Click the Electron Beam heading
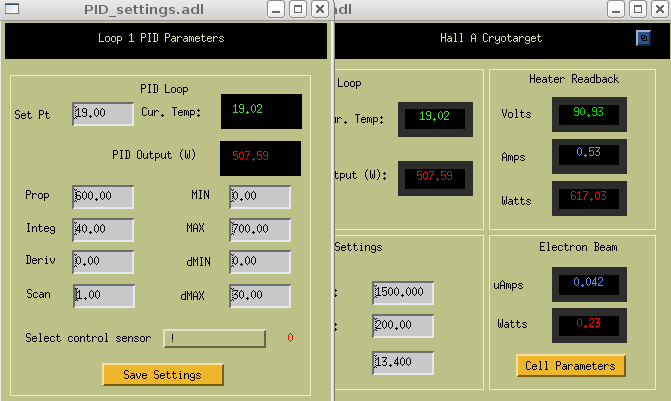Viewport: 671px width, 401px height. [578, 247]
